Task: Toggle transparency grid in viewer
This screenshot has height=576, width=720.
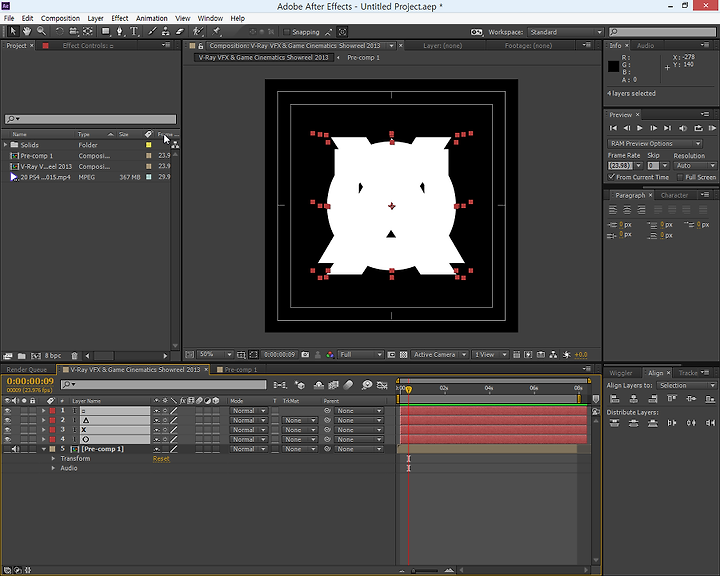Action: (404, 355)
